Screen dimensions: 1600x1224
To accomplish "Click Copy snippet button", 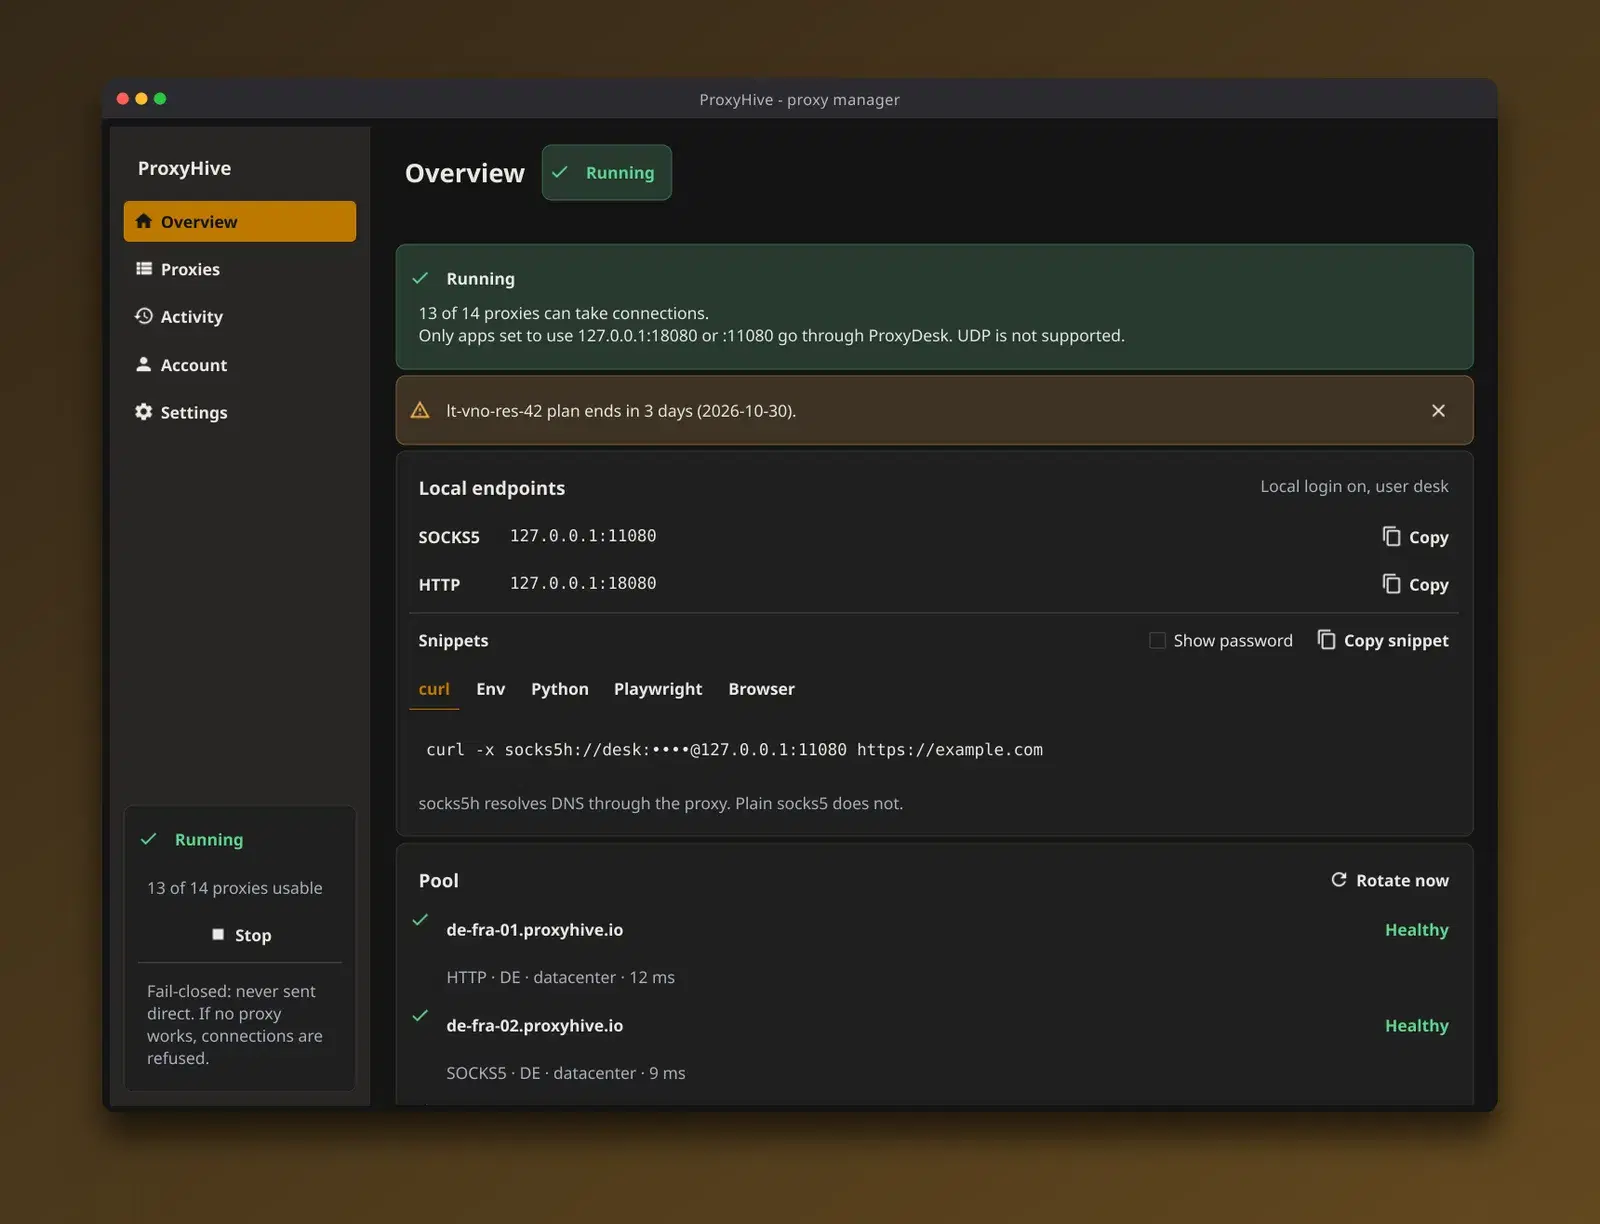I will (x=1383, y=640).
